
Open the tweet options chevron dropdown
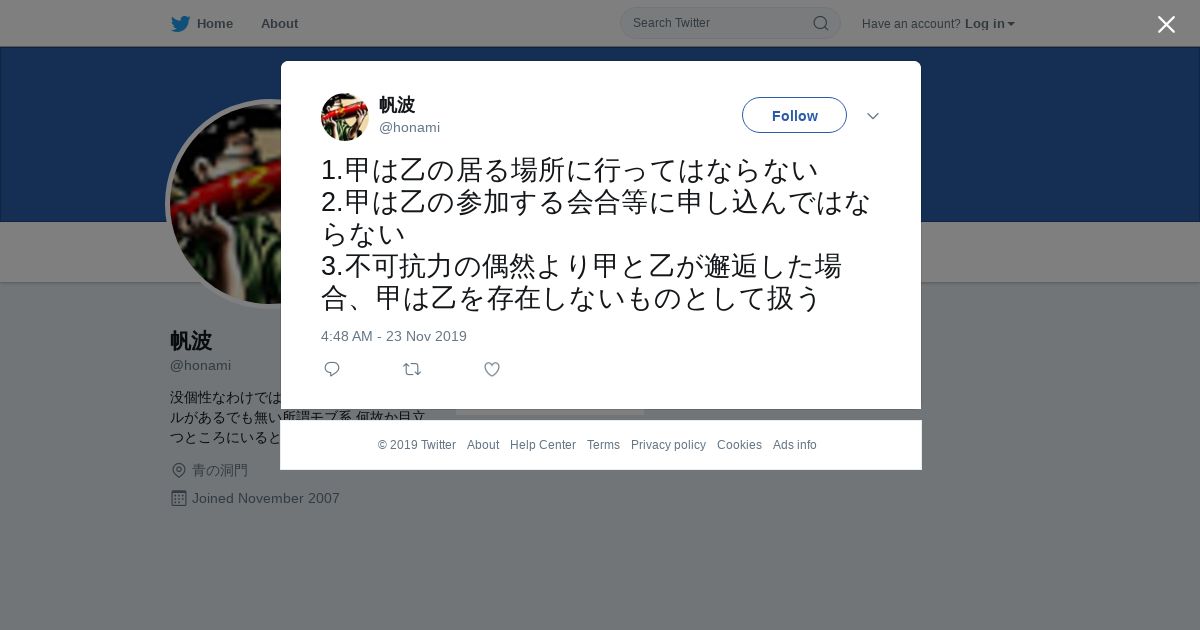tap(873, 116)
